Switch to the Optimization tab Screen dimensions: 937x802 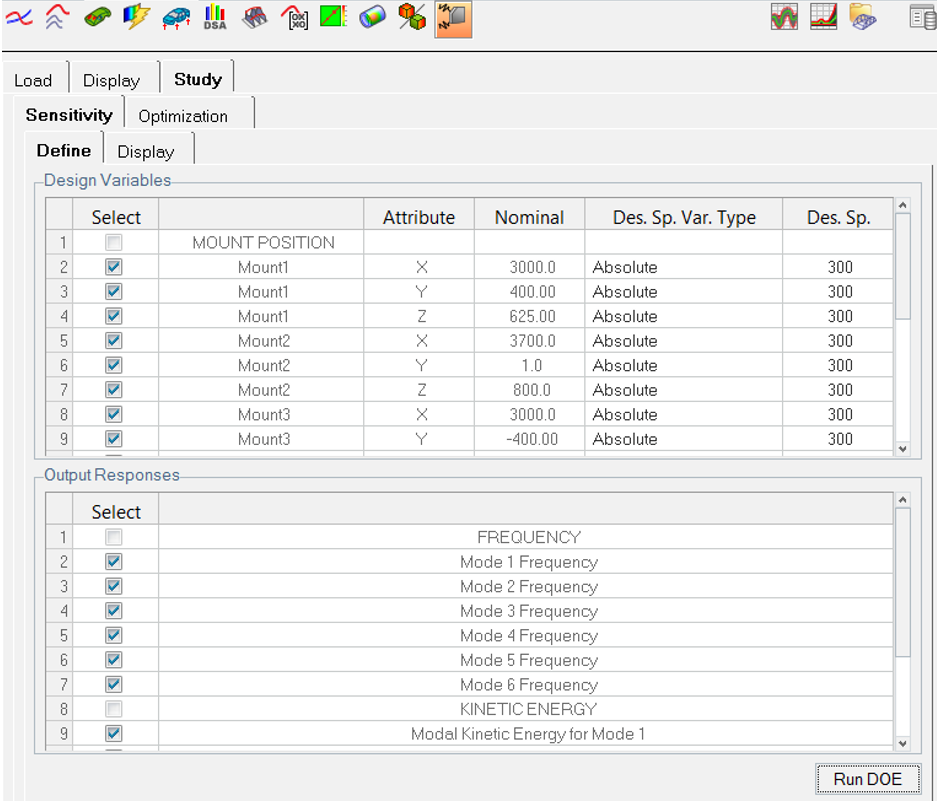pyautogui.click(x=183, y=116)
